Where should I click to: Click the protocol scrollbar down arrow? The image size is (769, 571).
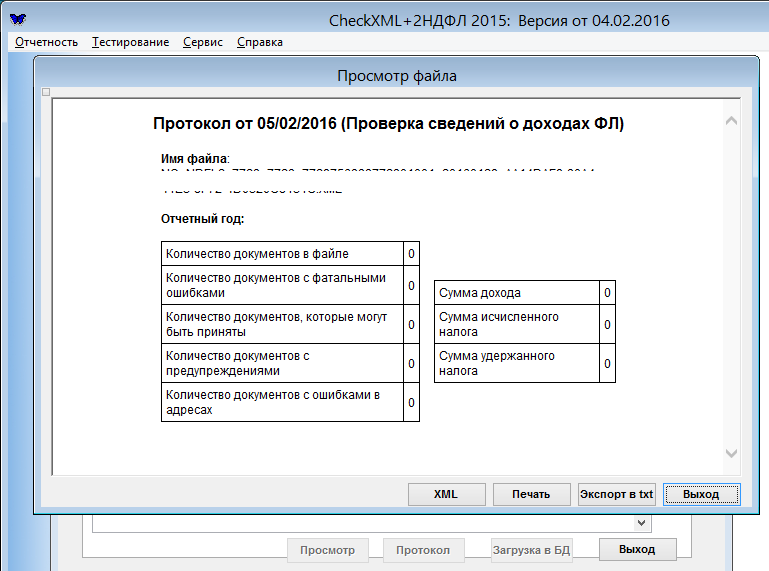click(730, 453)
